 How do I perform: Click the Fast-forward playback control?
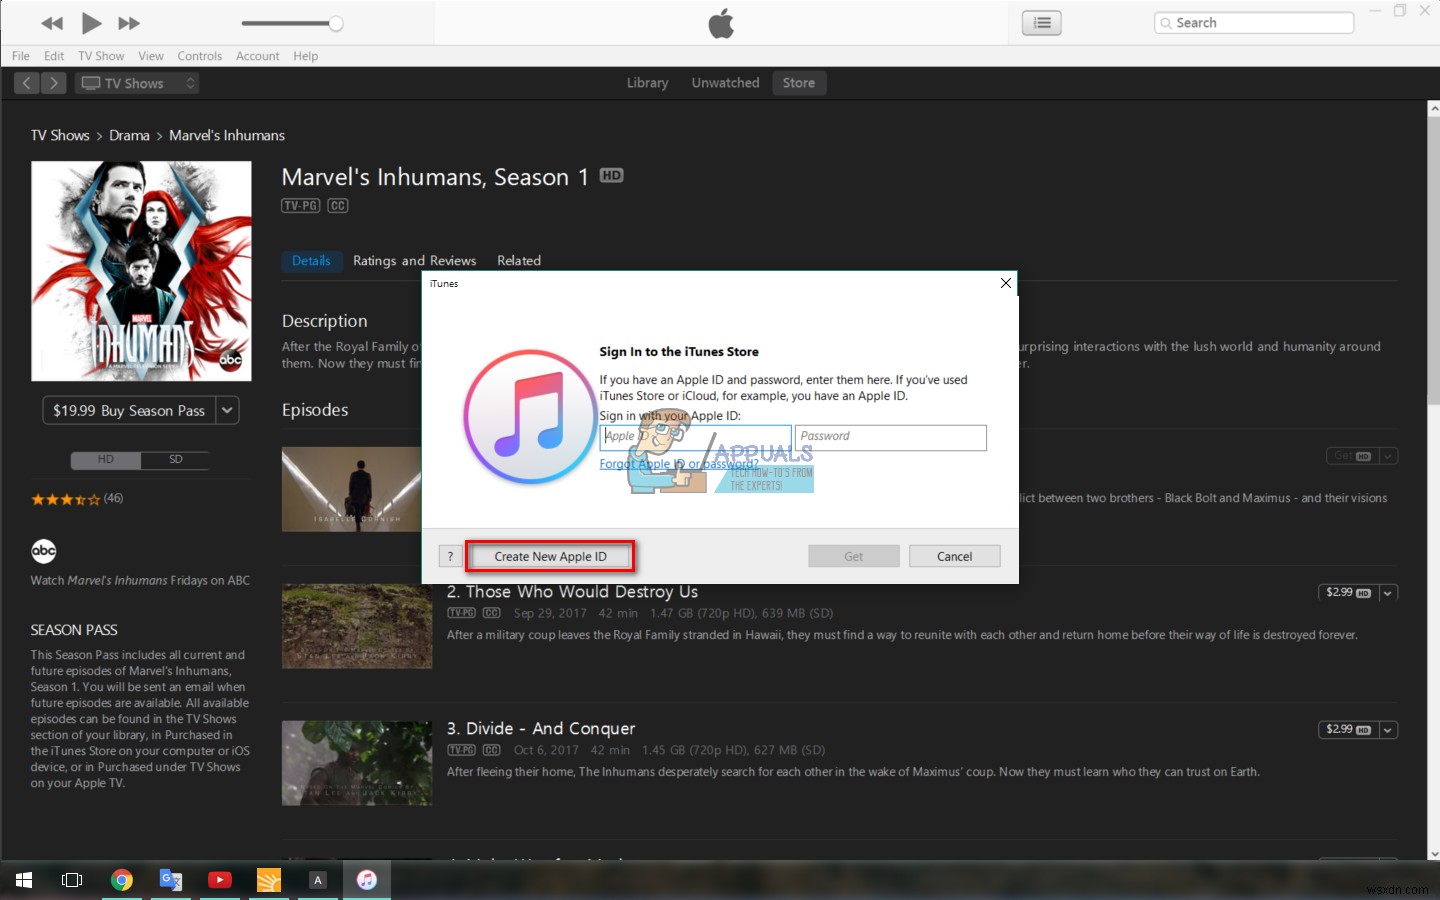127,23
